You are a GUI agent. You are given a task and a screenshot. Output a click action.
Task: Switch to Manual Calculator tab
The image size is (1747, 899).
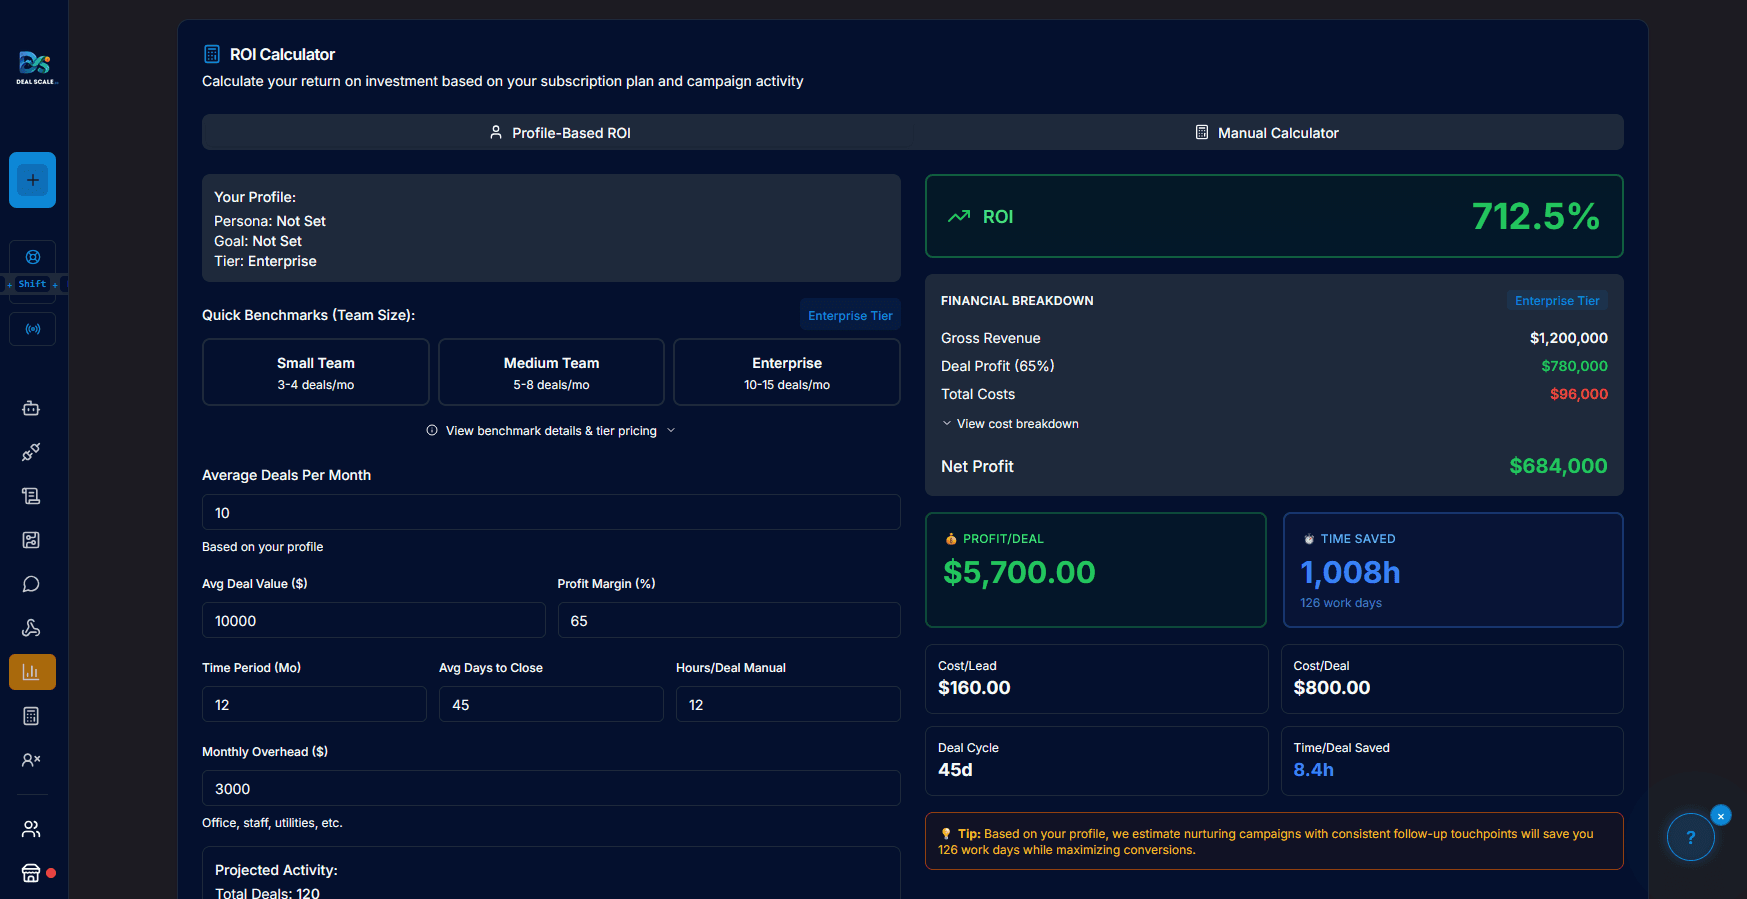[1267, 133]
